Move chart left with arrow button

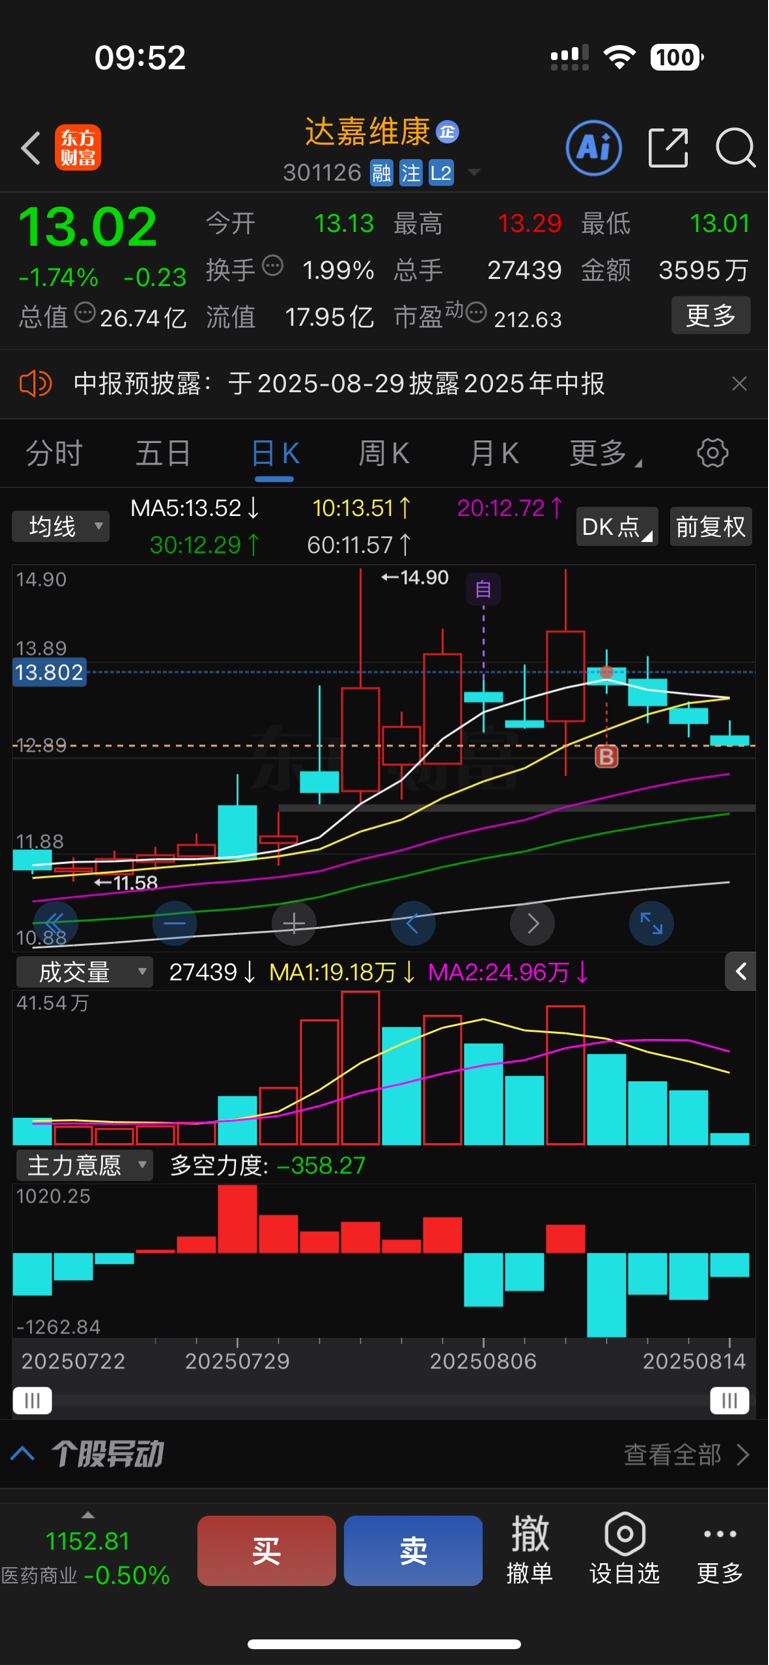coord(413,923)
